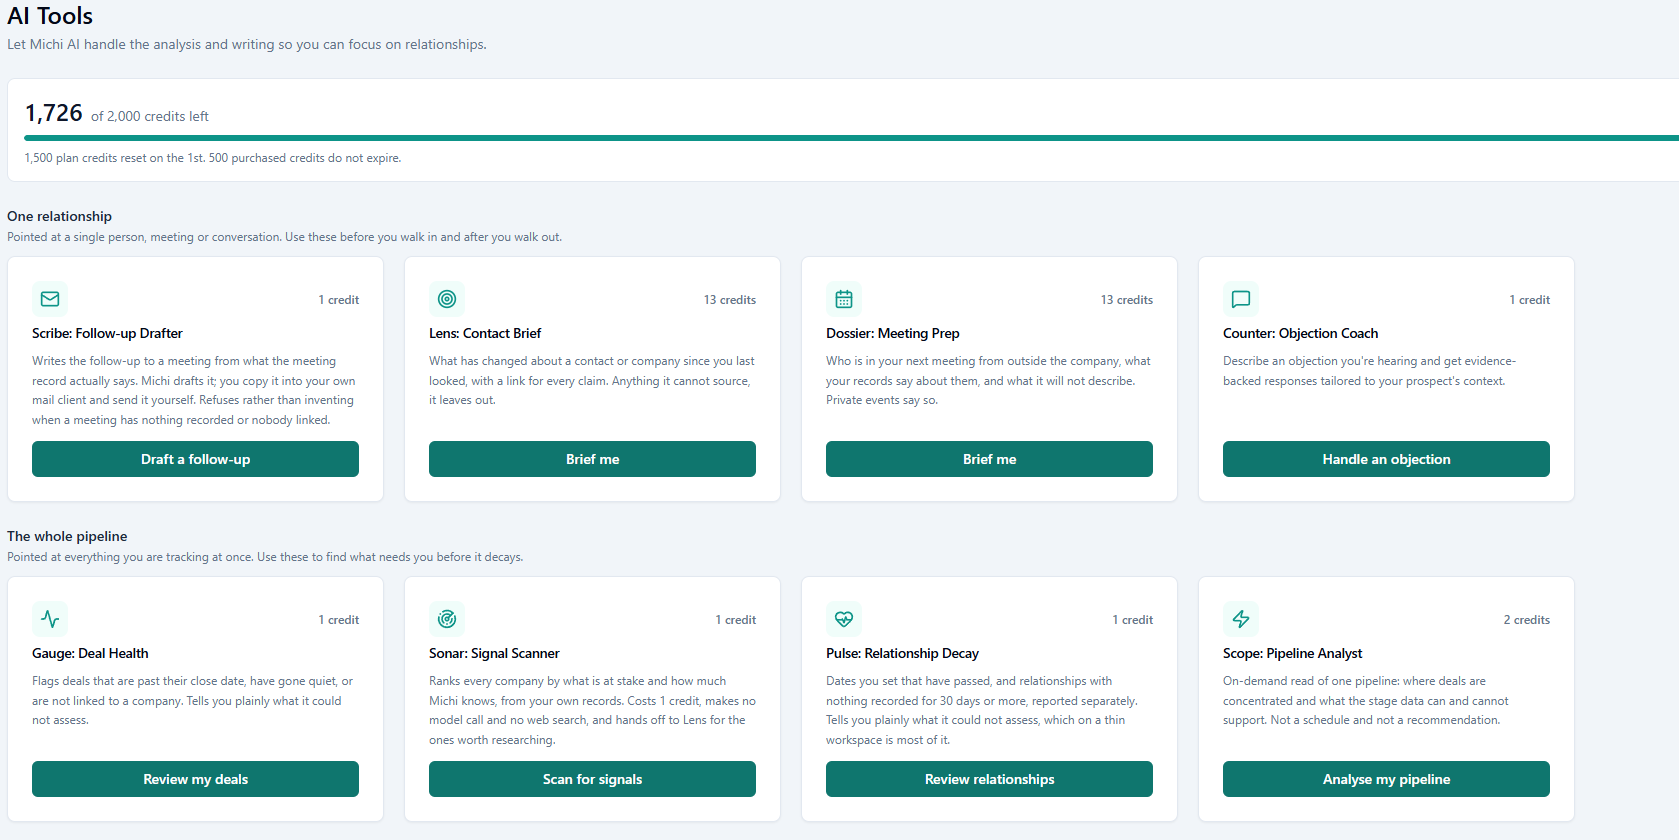
Task: Click the Scribe envelope icon
Action: click(50, 299)
